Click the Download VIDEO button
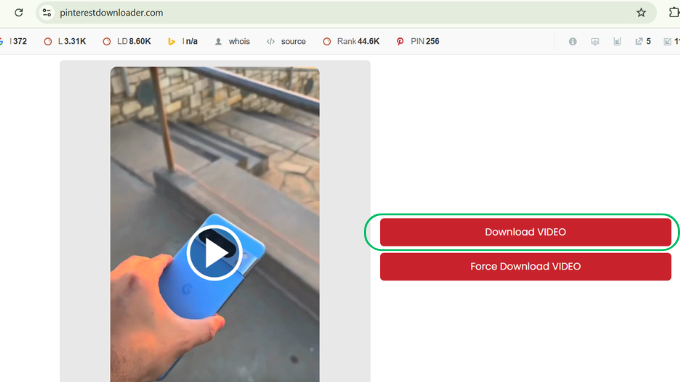 pyautogui.click(x=526, y=232)
